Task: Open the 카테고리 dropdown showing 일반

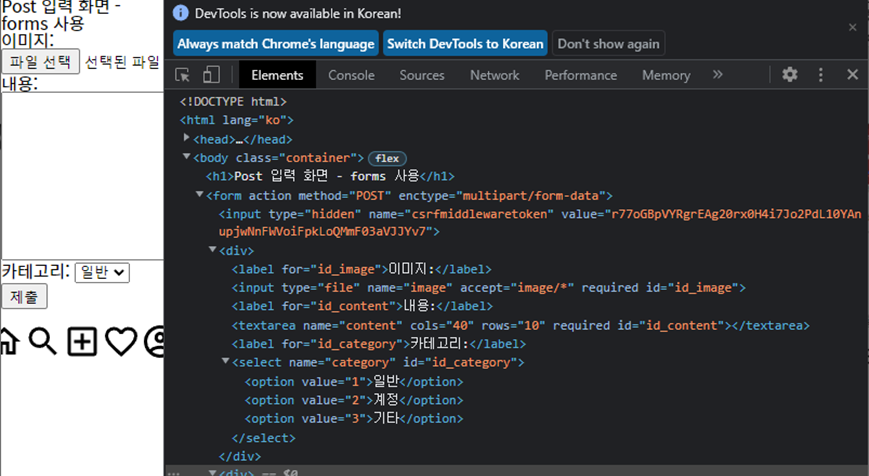Action: pos(103,272)
